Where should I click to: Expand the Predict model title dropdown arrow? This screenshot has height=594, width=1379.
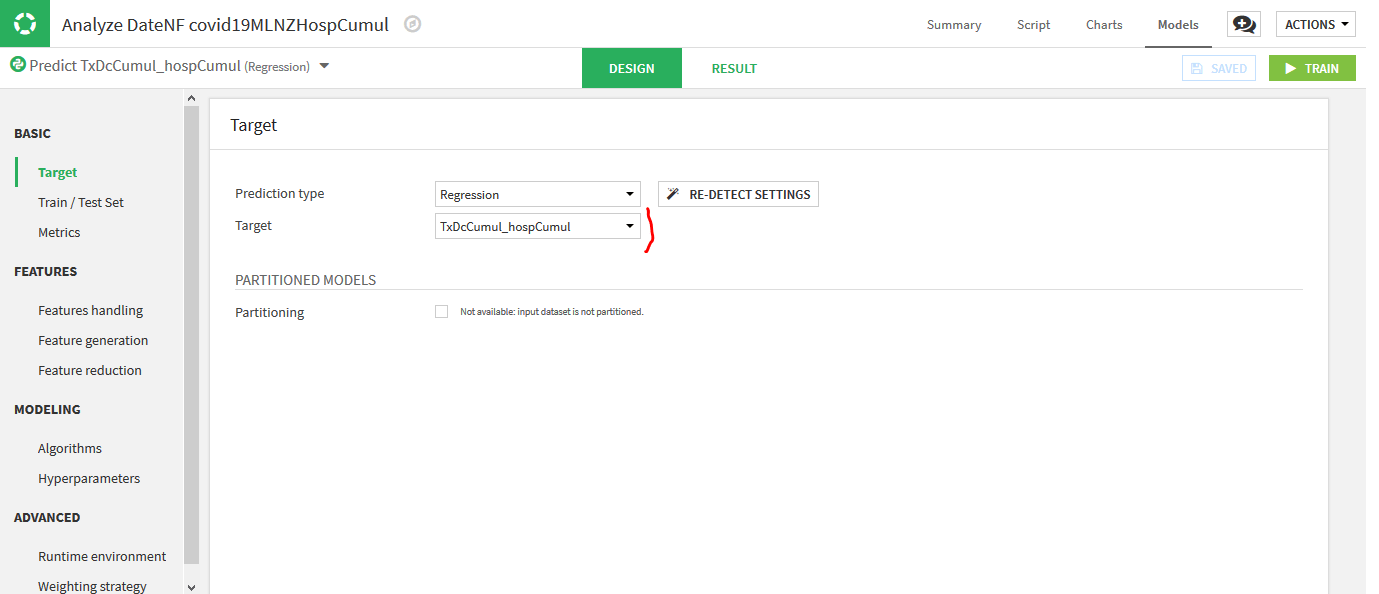[324, 66]
